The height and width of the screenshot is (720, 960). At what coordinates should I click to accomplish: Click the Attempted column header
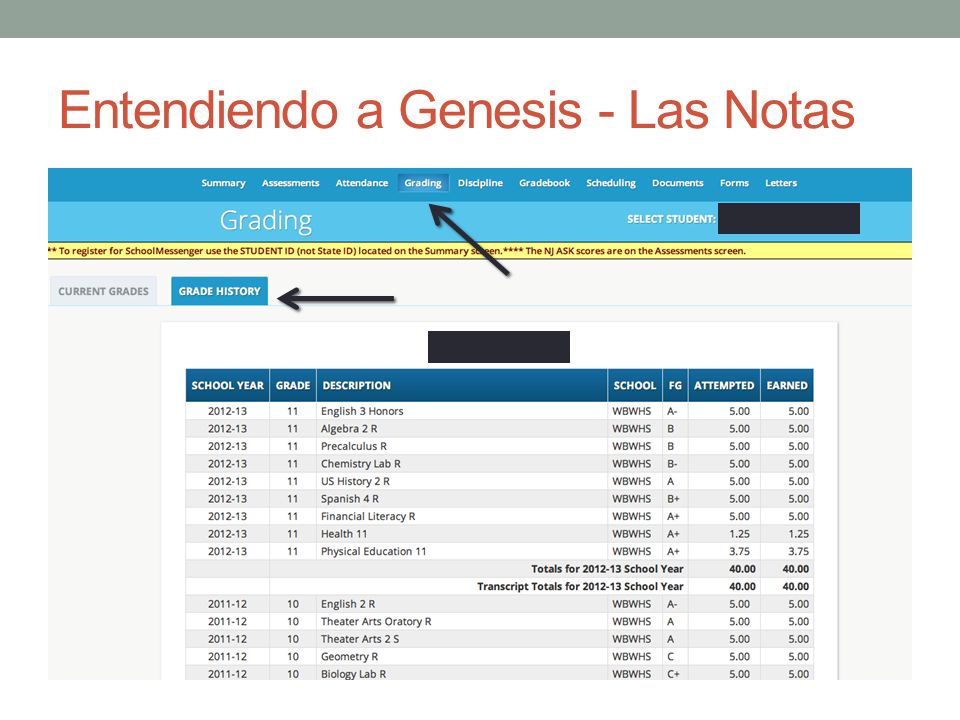(x=724, y=386)
